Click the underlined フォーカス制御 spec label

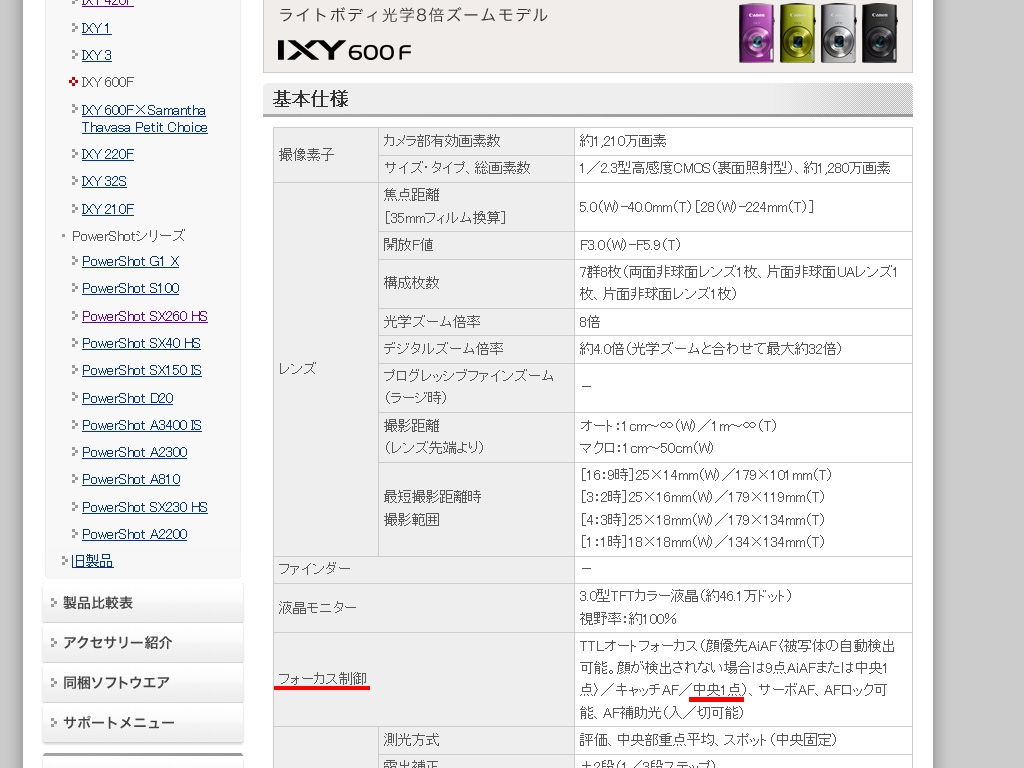[322, 679]
